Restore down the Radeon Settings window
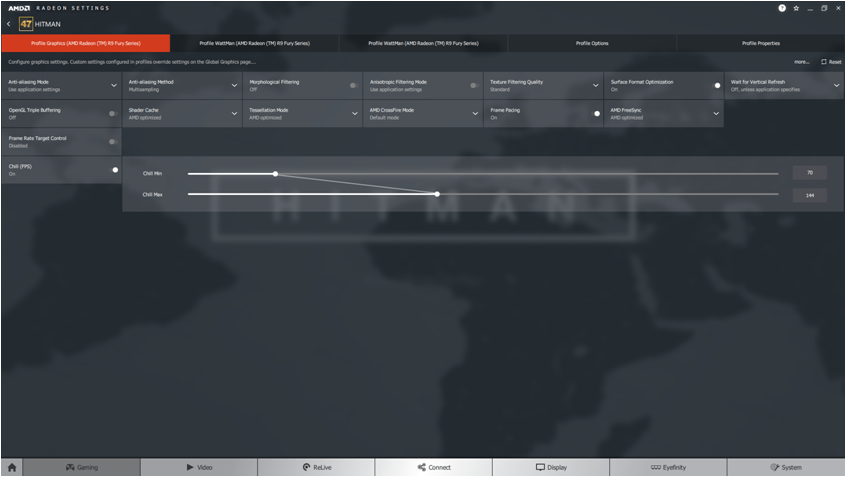This screenshot has width=846, height=477. [824, 8]
